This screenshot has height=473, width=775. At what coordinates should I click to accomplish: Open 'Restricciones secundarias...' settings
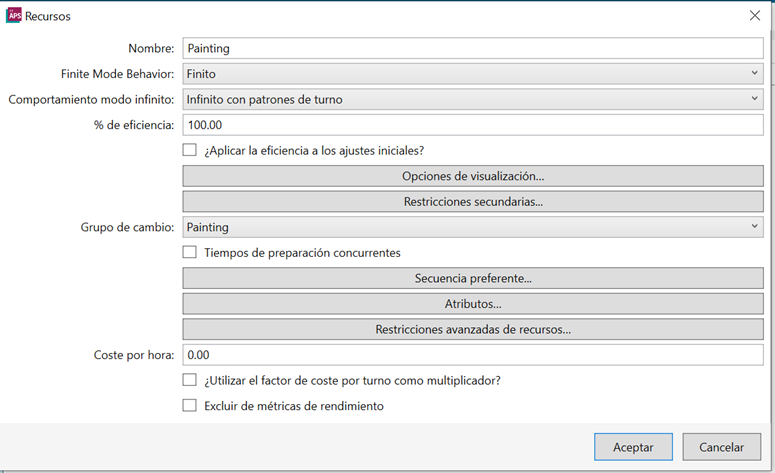473,202
